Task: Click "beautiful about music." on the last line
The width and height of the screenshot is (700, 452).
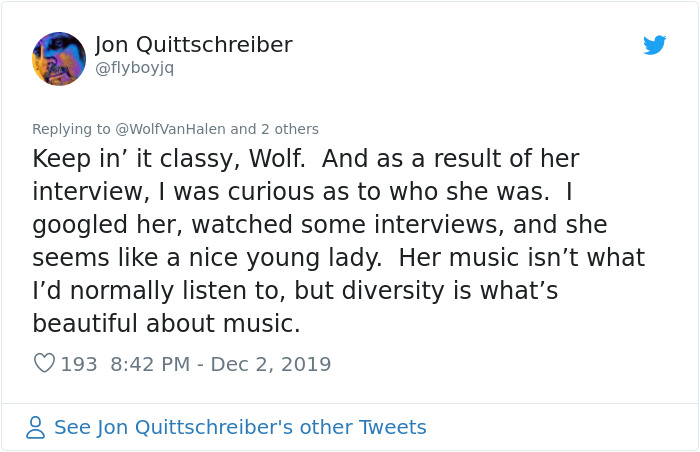Action: 166,324
